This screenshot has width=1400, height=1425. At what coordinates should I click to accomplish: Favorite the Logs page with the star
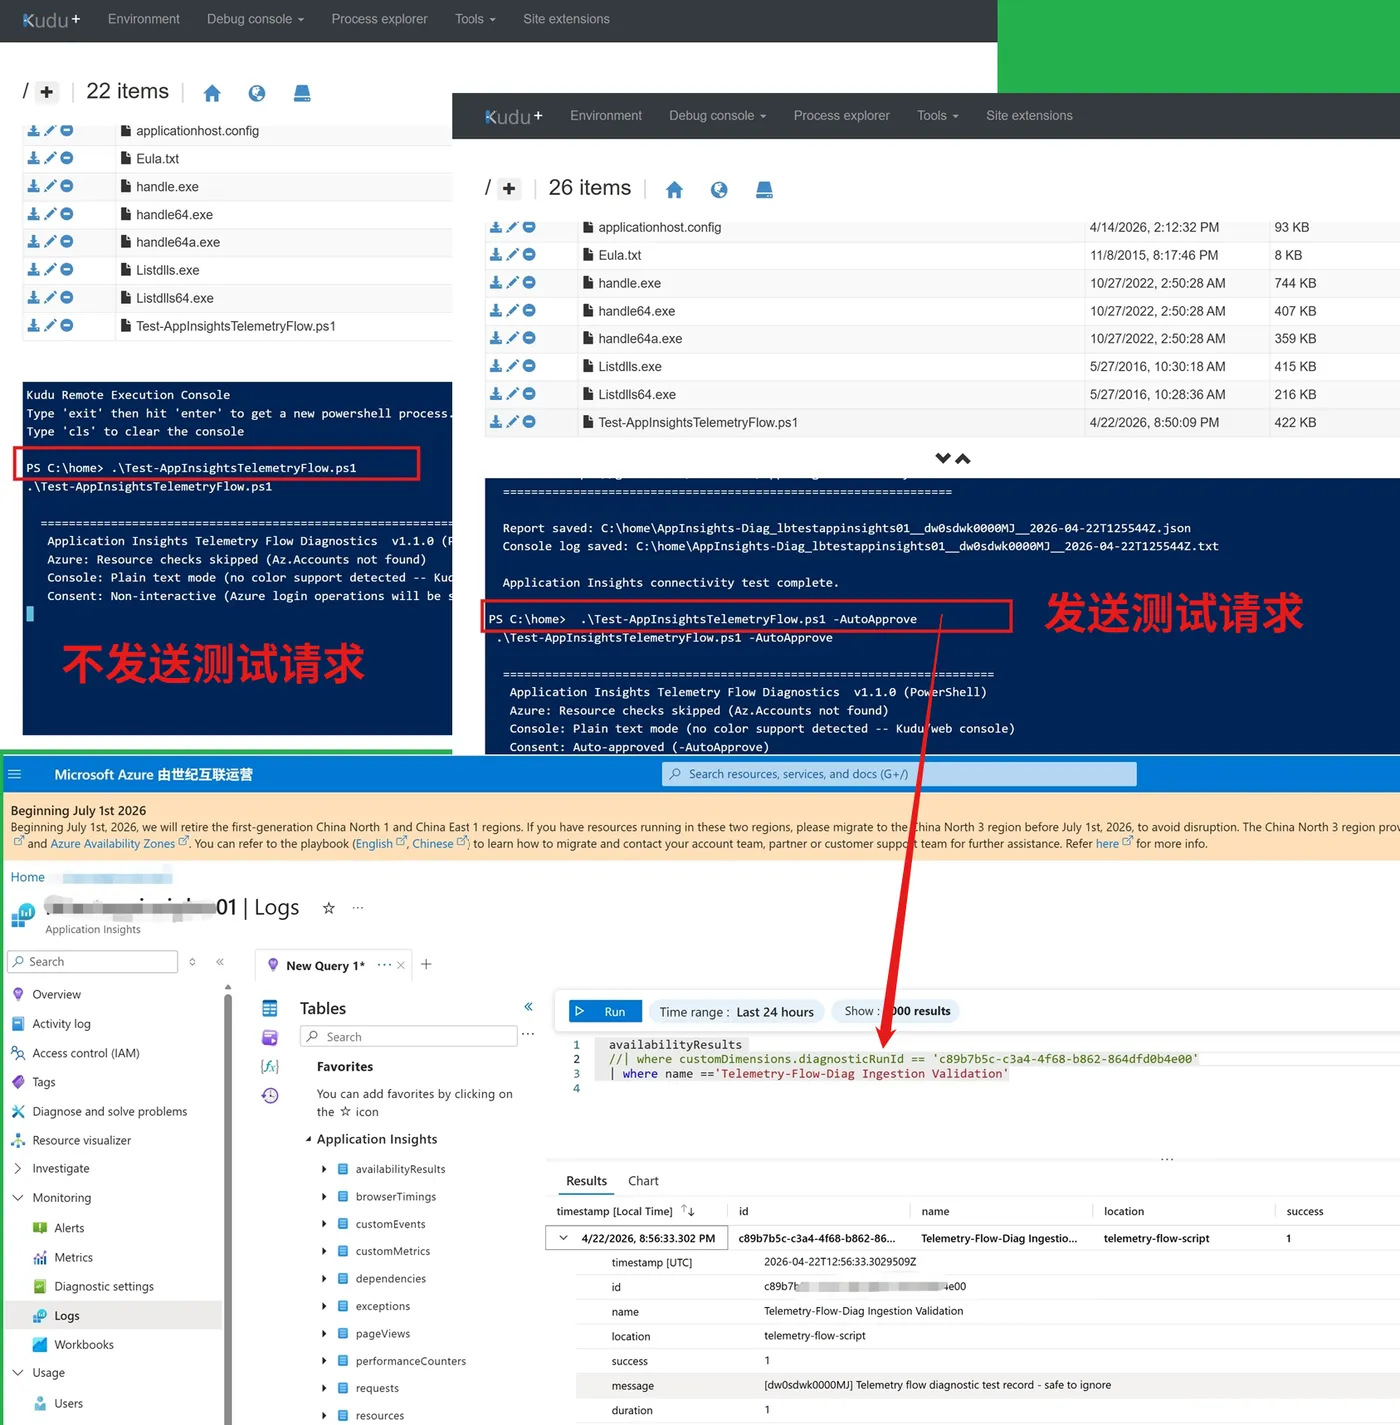click(328, 908)
